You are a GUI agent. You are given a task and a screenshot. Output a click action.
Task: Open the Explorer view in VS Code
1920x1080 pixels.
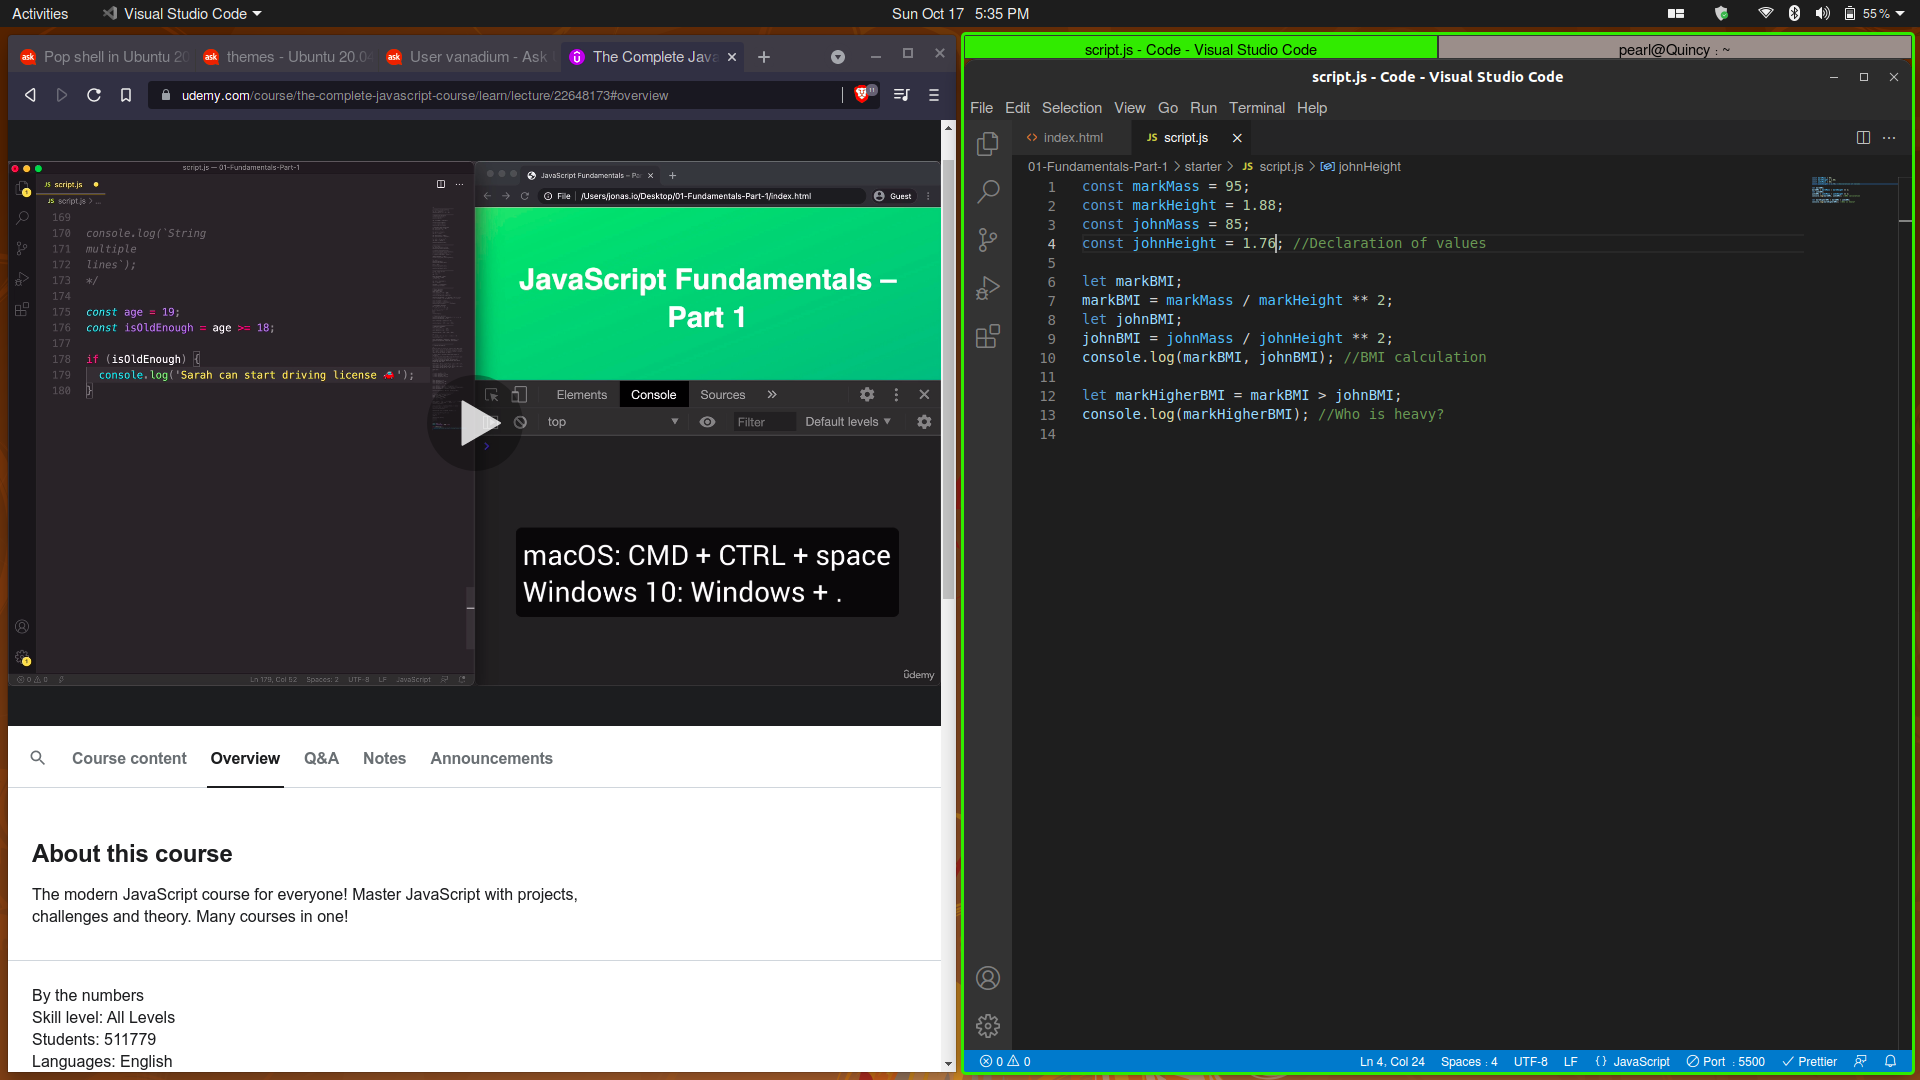coord(988,144)
